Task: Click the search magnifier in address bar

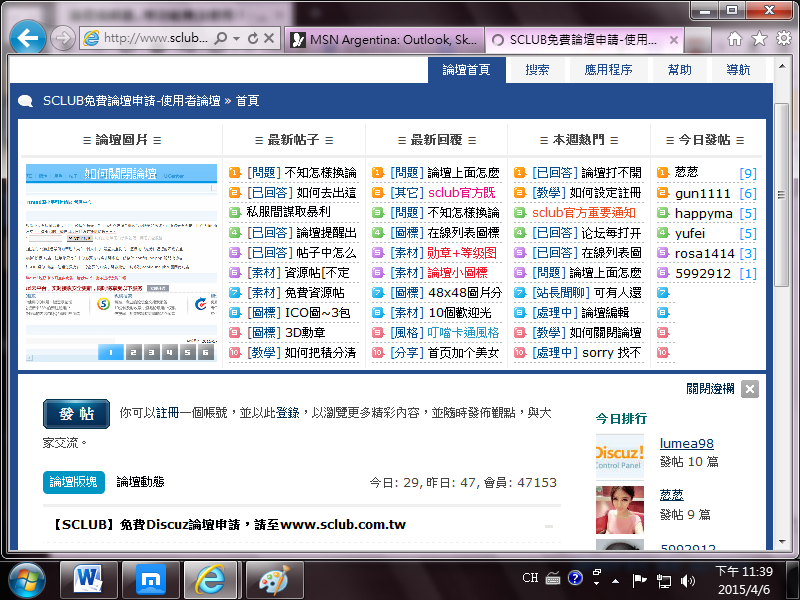Action: click(x=220, y=38)
